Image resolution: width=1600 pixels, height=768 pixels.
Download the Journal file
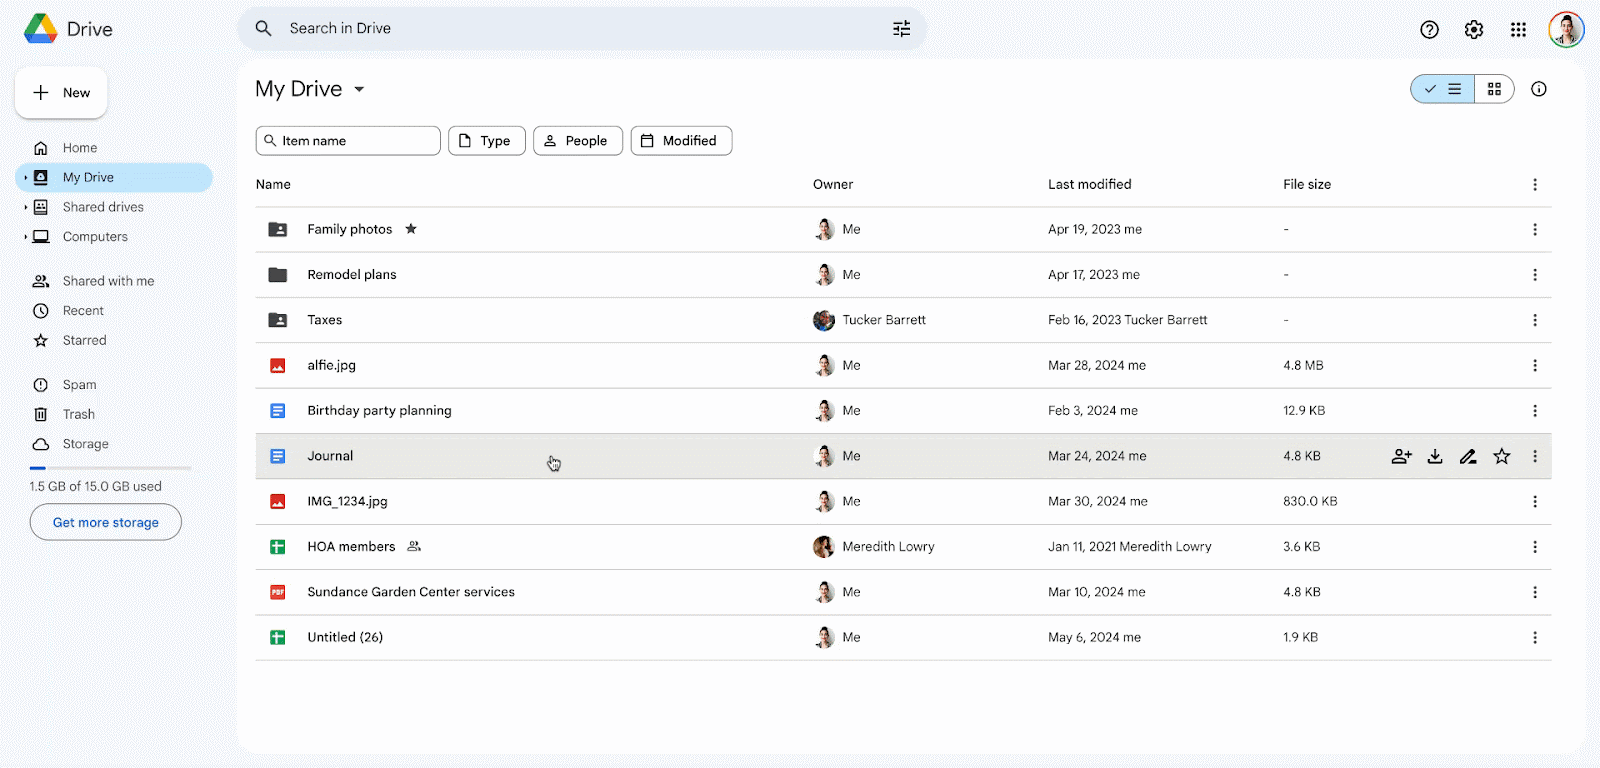(x=1435, y=457)
